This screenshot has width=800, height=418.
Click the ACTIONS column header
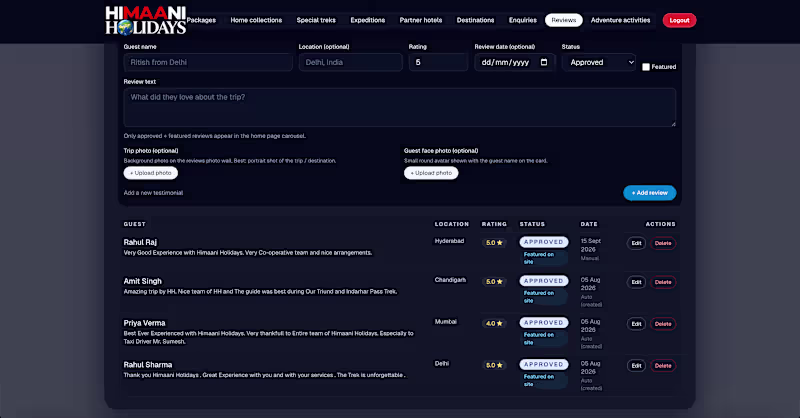click(x=661, y=224)
